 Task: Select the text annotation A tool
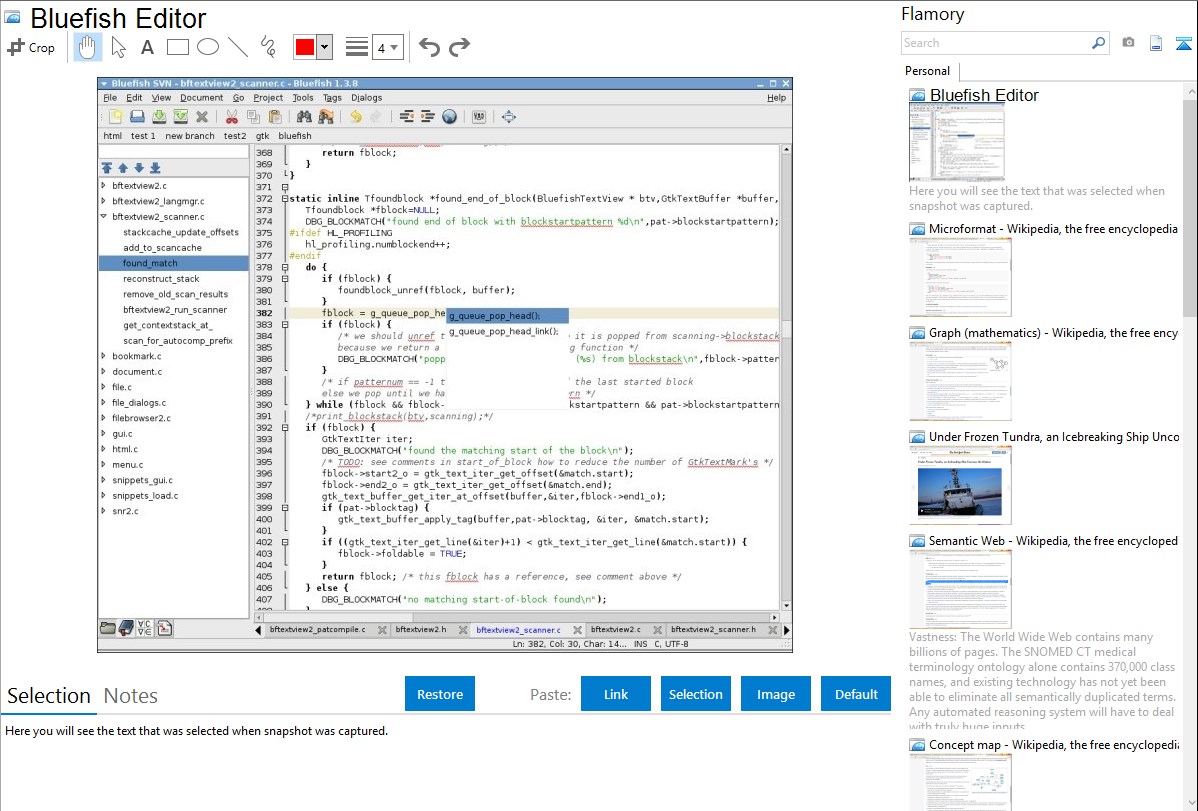coord(147,47)
